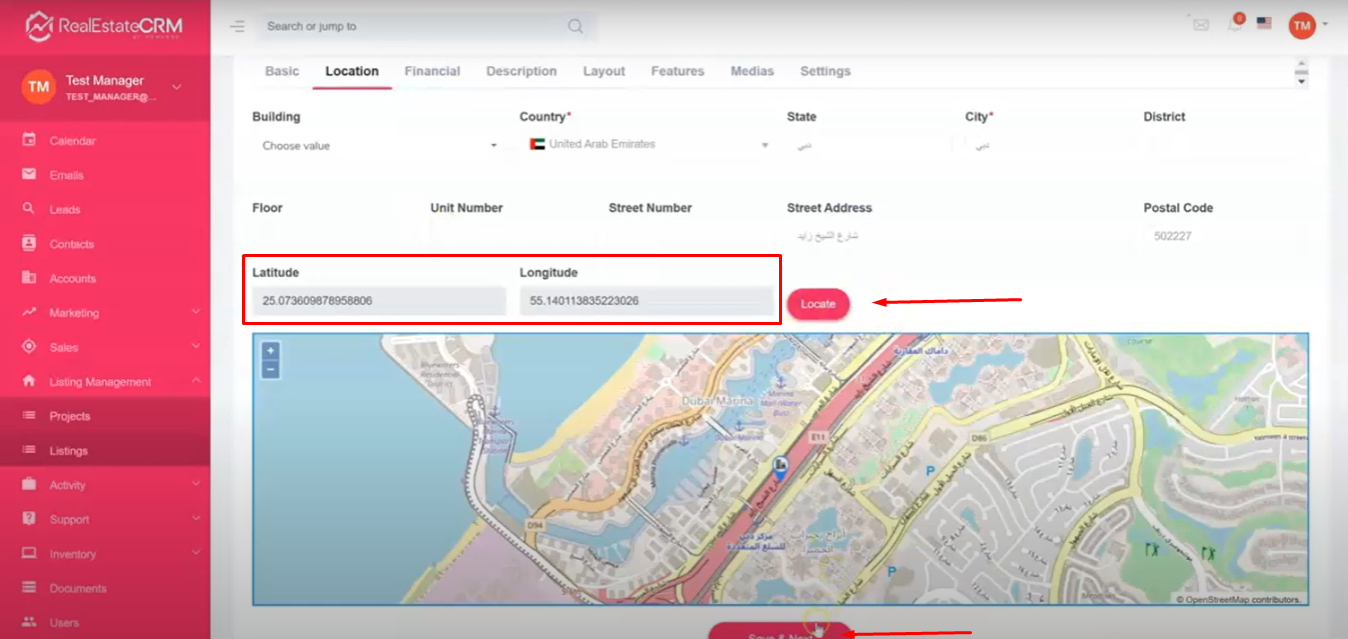1348x639 pixels.
Task: Expand the Test Manager profile menu
Action: pos(176,87)
